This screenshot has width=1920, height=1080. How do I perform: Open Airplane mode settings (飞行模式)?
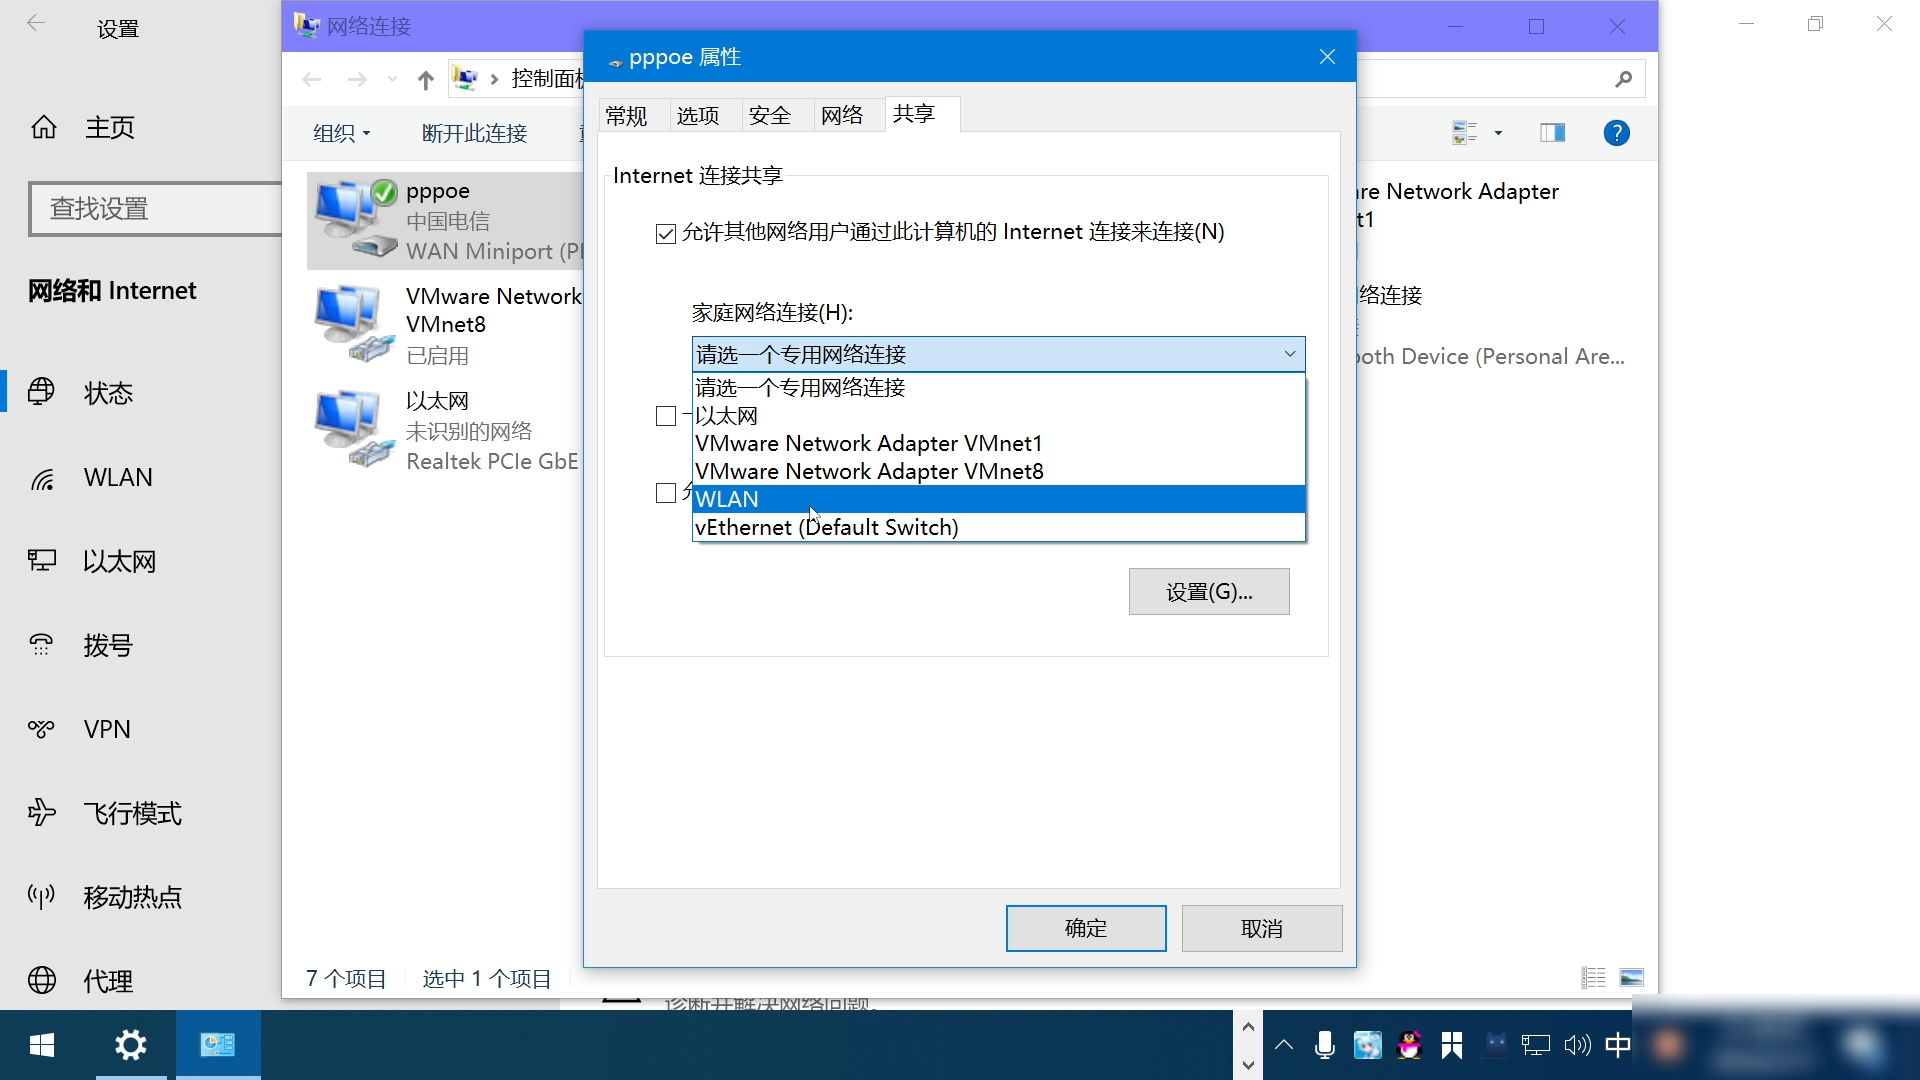[x=132, y=814]
